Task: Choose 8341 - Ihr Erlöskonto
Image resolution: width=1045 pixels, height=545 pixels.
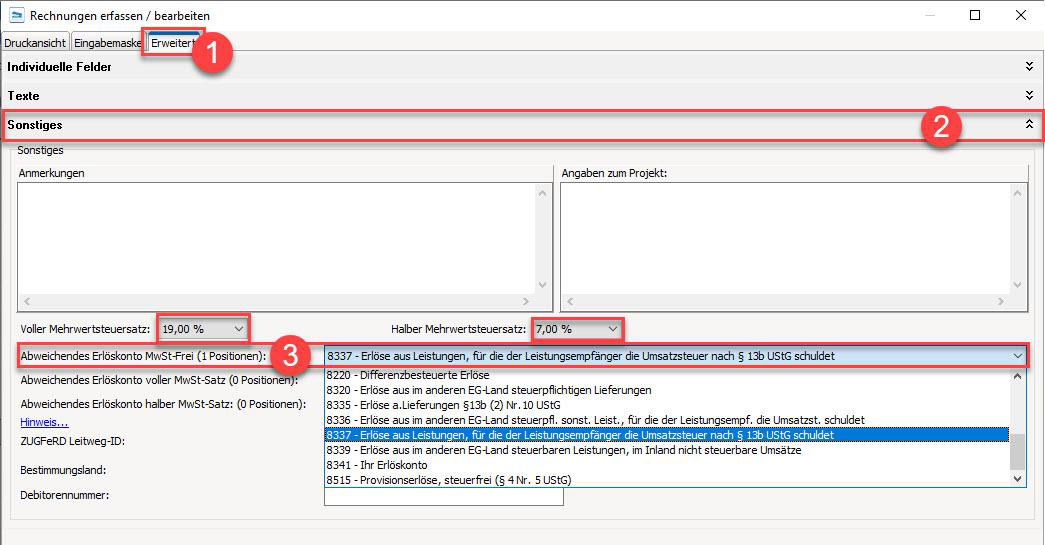Action: 376,465
